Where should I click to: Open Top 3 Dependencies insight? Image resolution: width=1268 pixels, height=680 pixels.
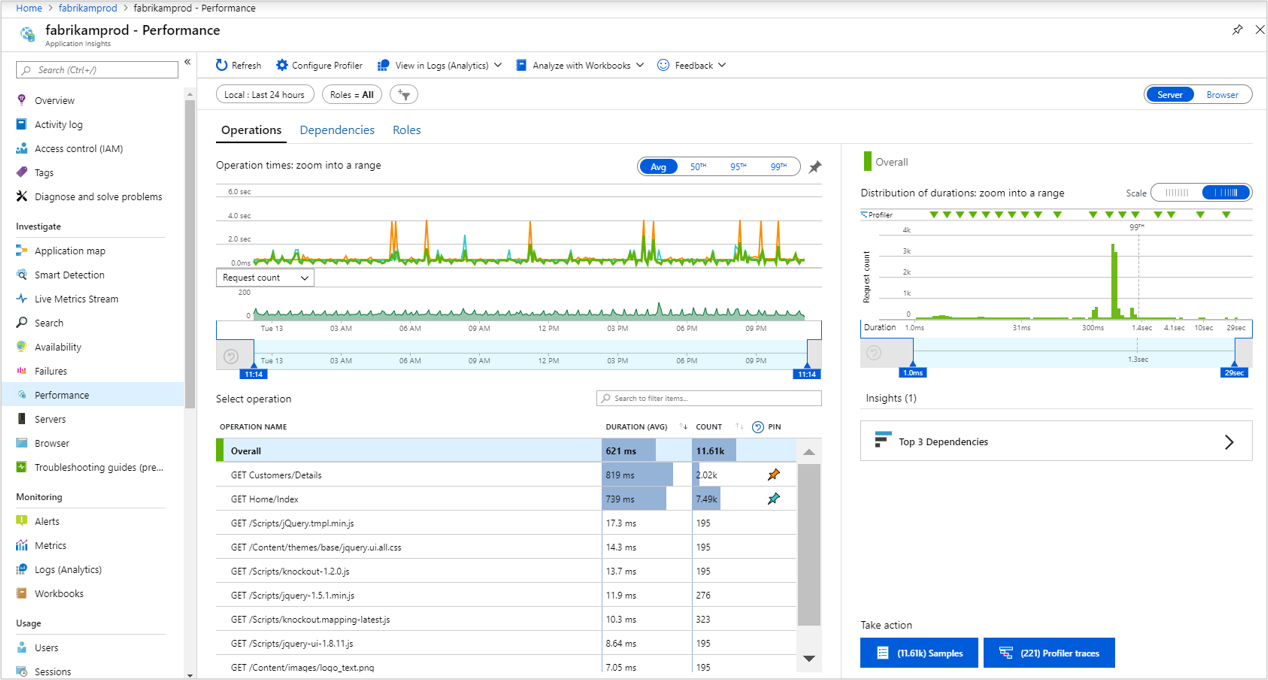[1054, 440]
